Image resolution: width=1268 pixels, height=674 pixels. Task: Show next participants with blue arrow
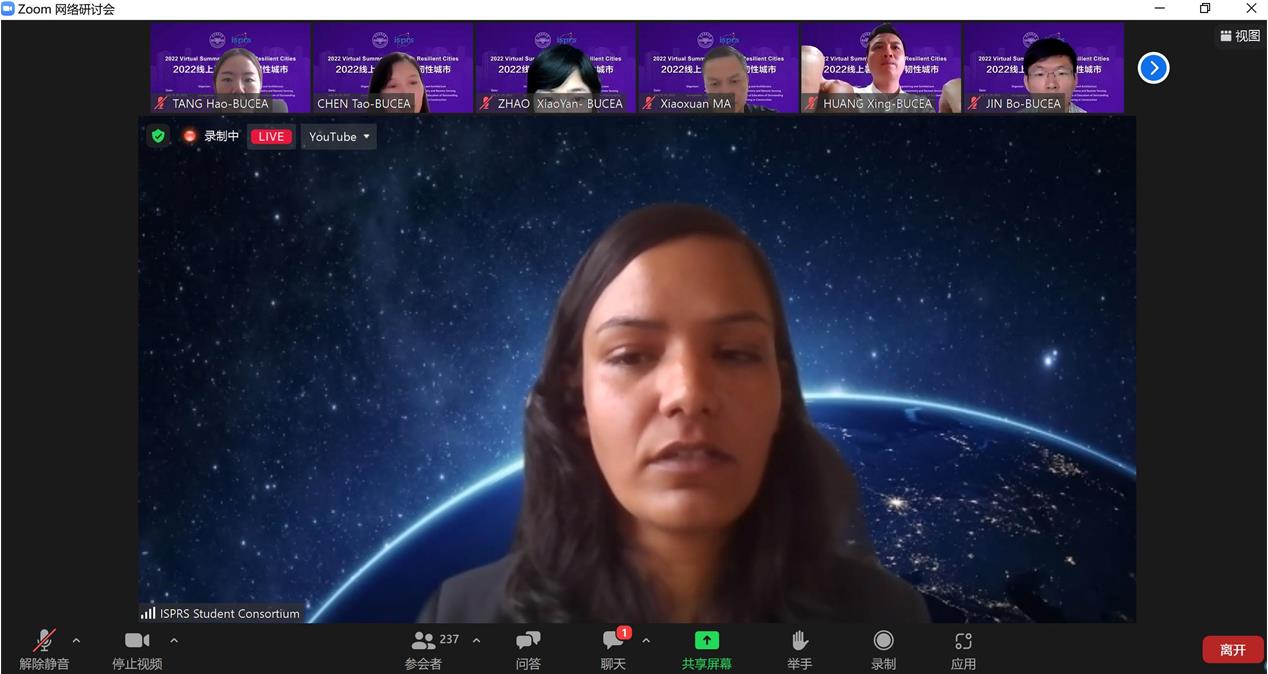point(1153,68)
